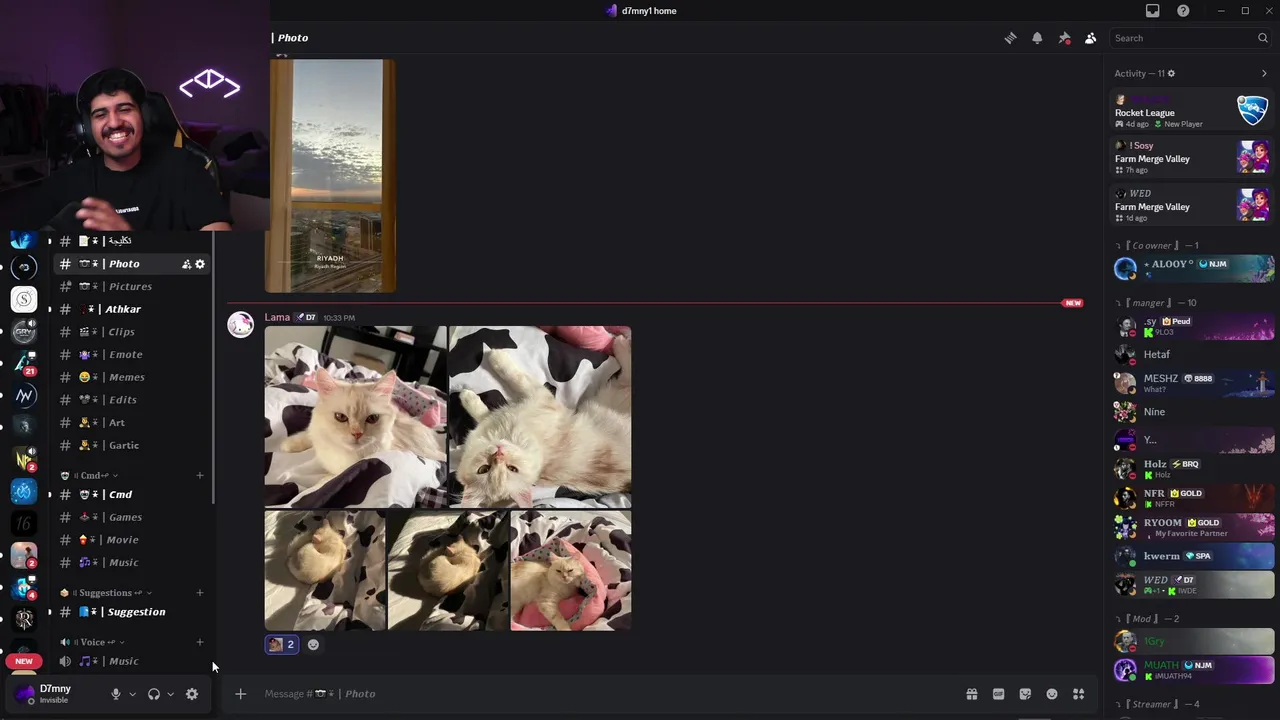Screen dimensions: 1280x720
Task: Open member ALOOY in Co owner
Action: (1192, 268)
